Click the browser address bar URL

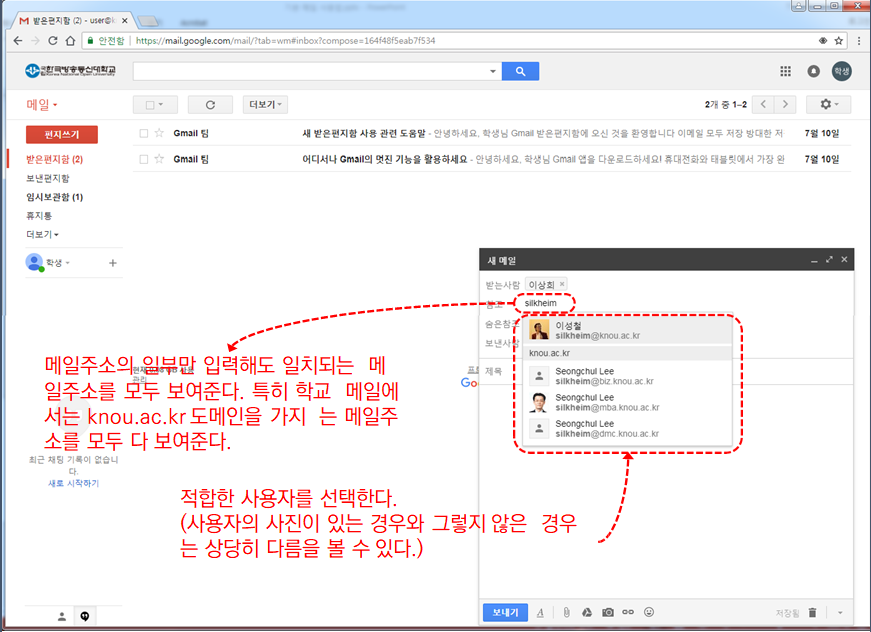click(x=286, y=41)
